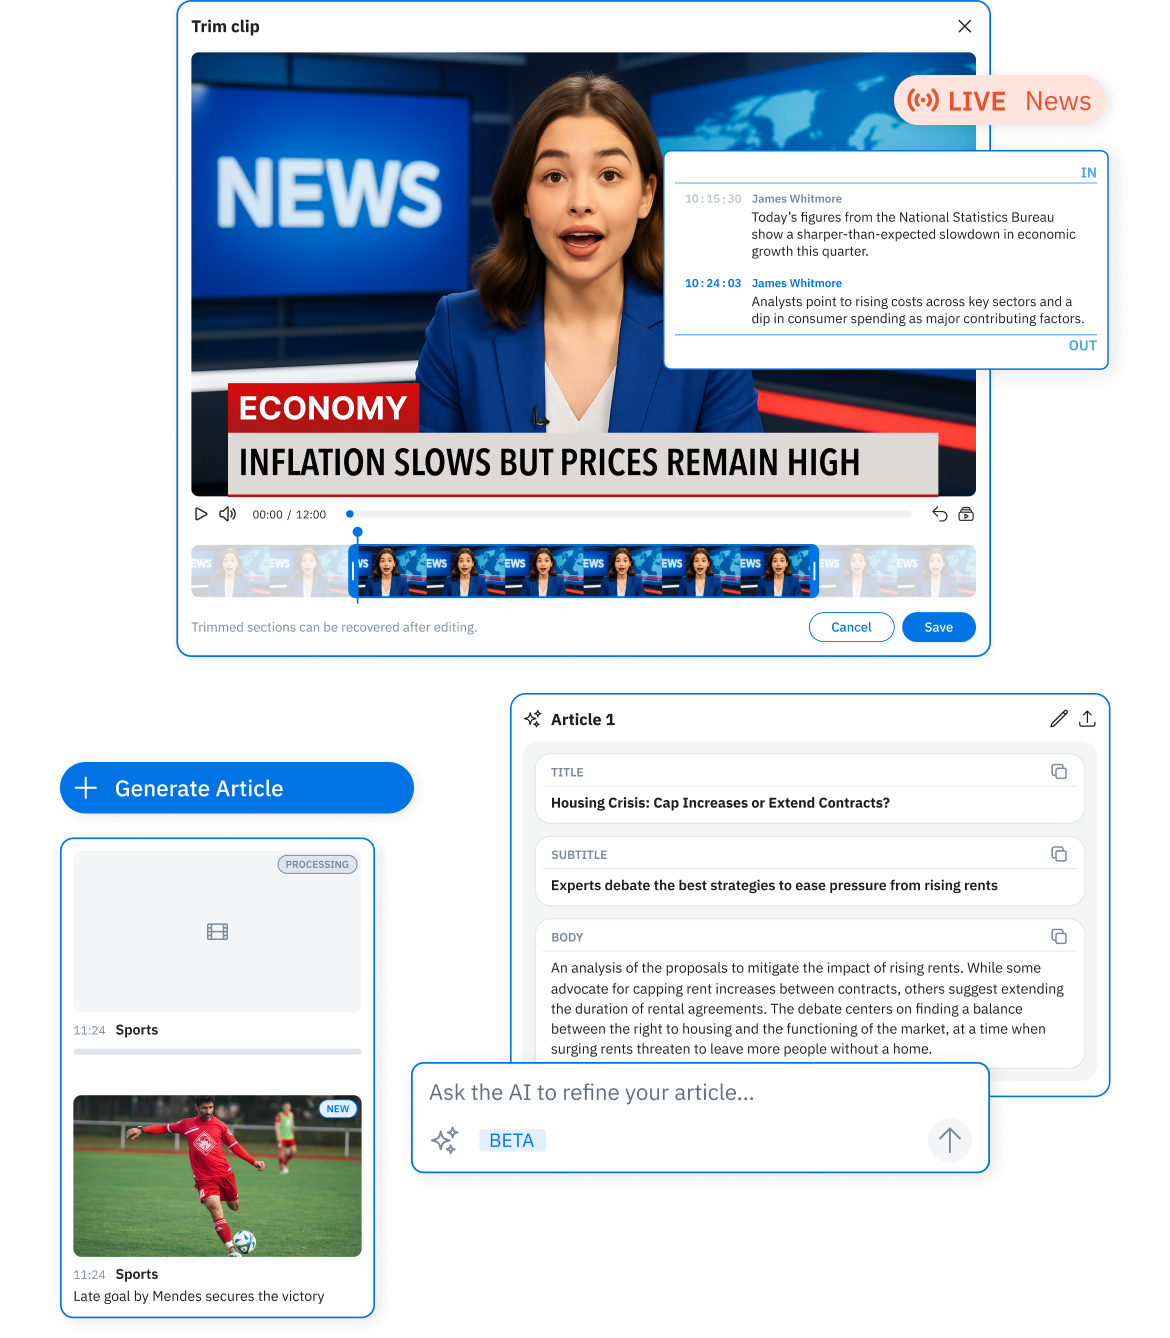This screenshot has height=1338, width=1170.
Task: Click the sparkle icon in AI prompt box
Action: tap(445, 1140)
